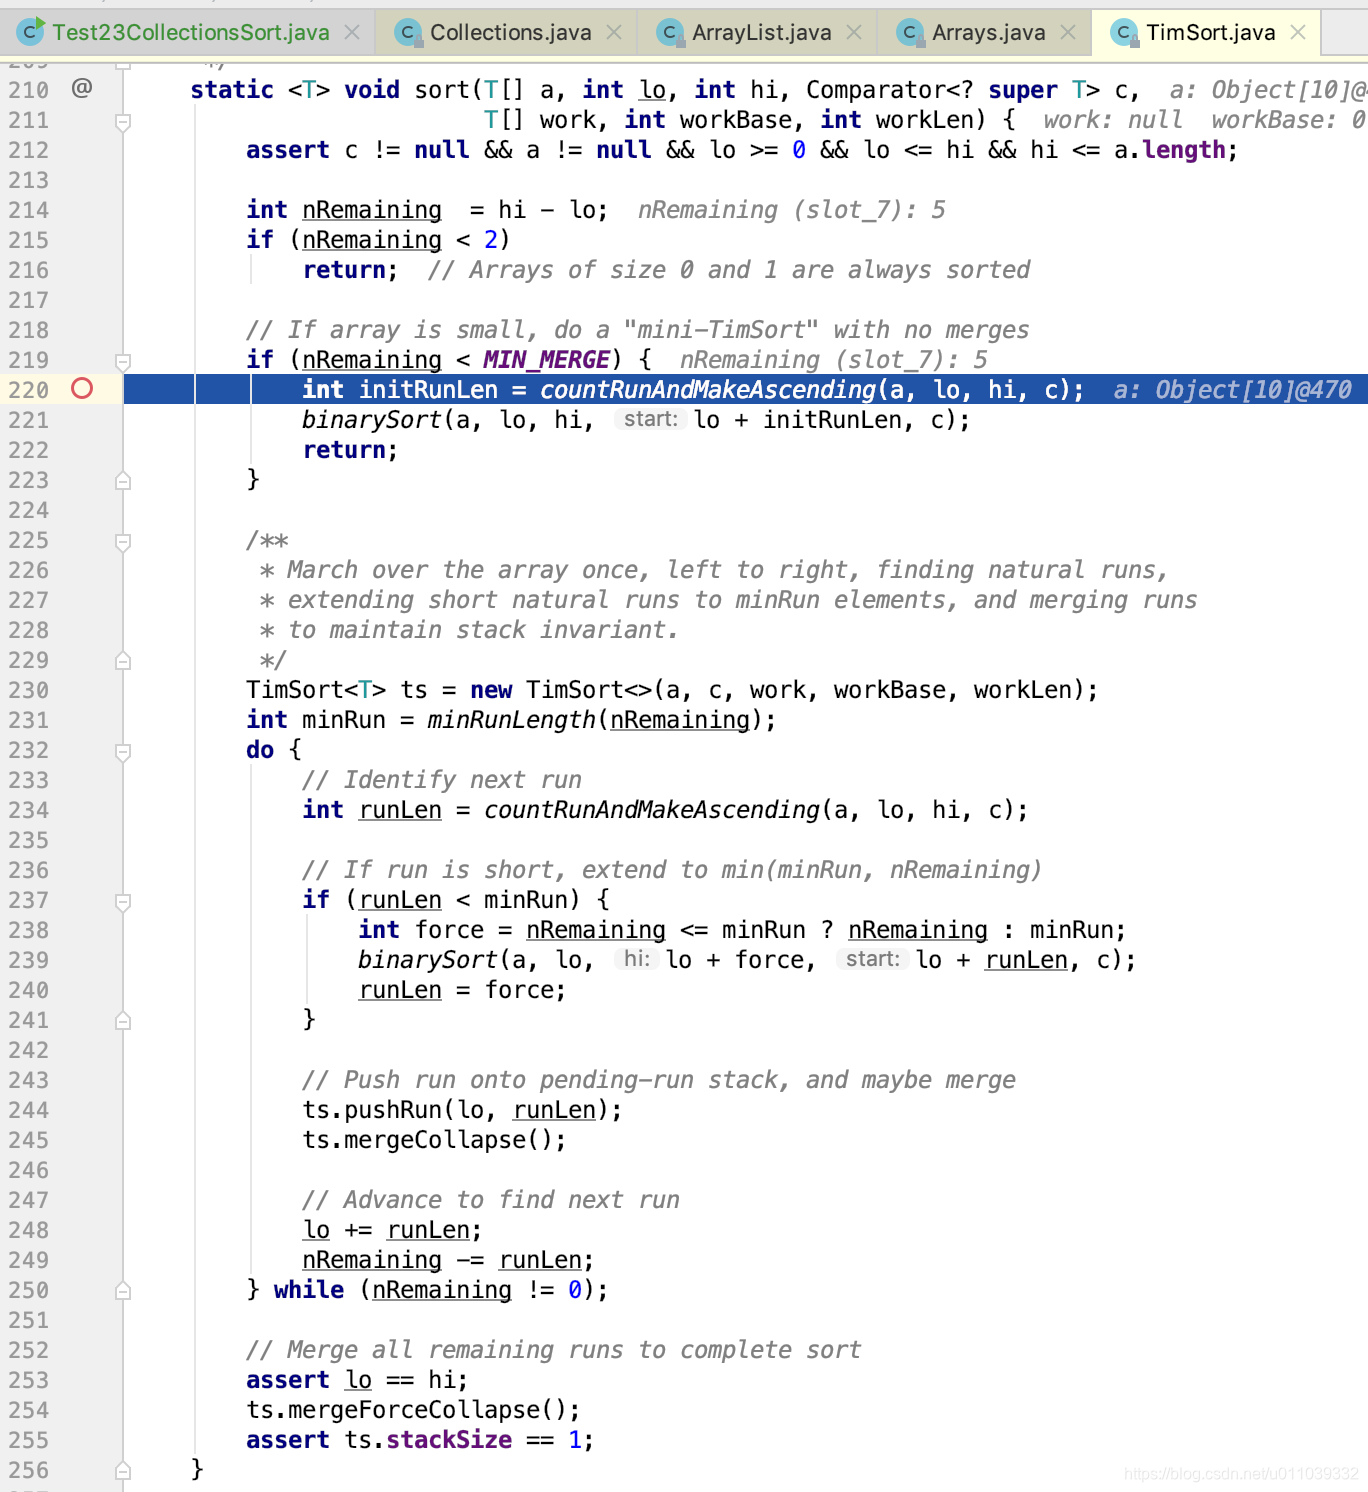Collapse the if block fold at line 219
Screen dimensions: 1368x1492
coord(122,360)
